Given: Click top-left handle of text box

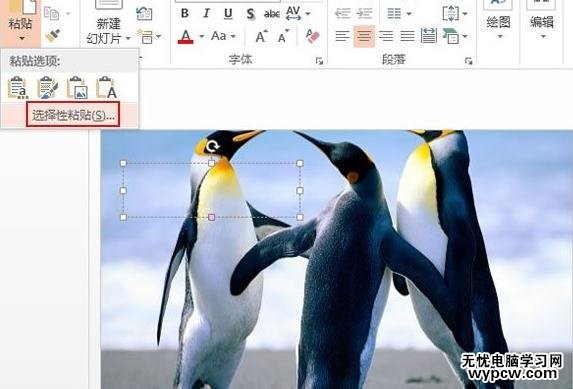Looking at the screenshot, I should coord(123,163).
